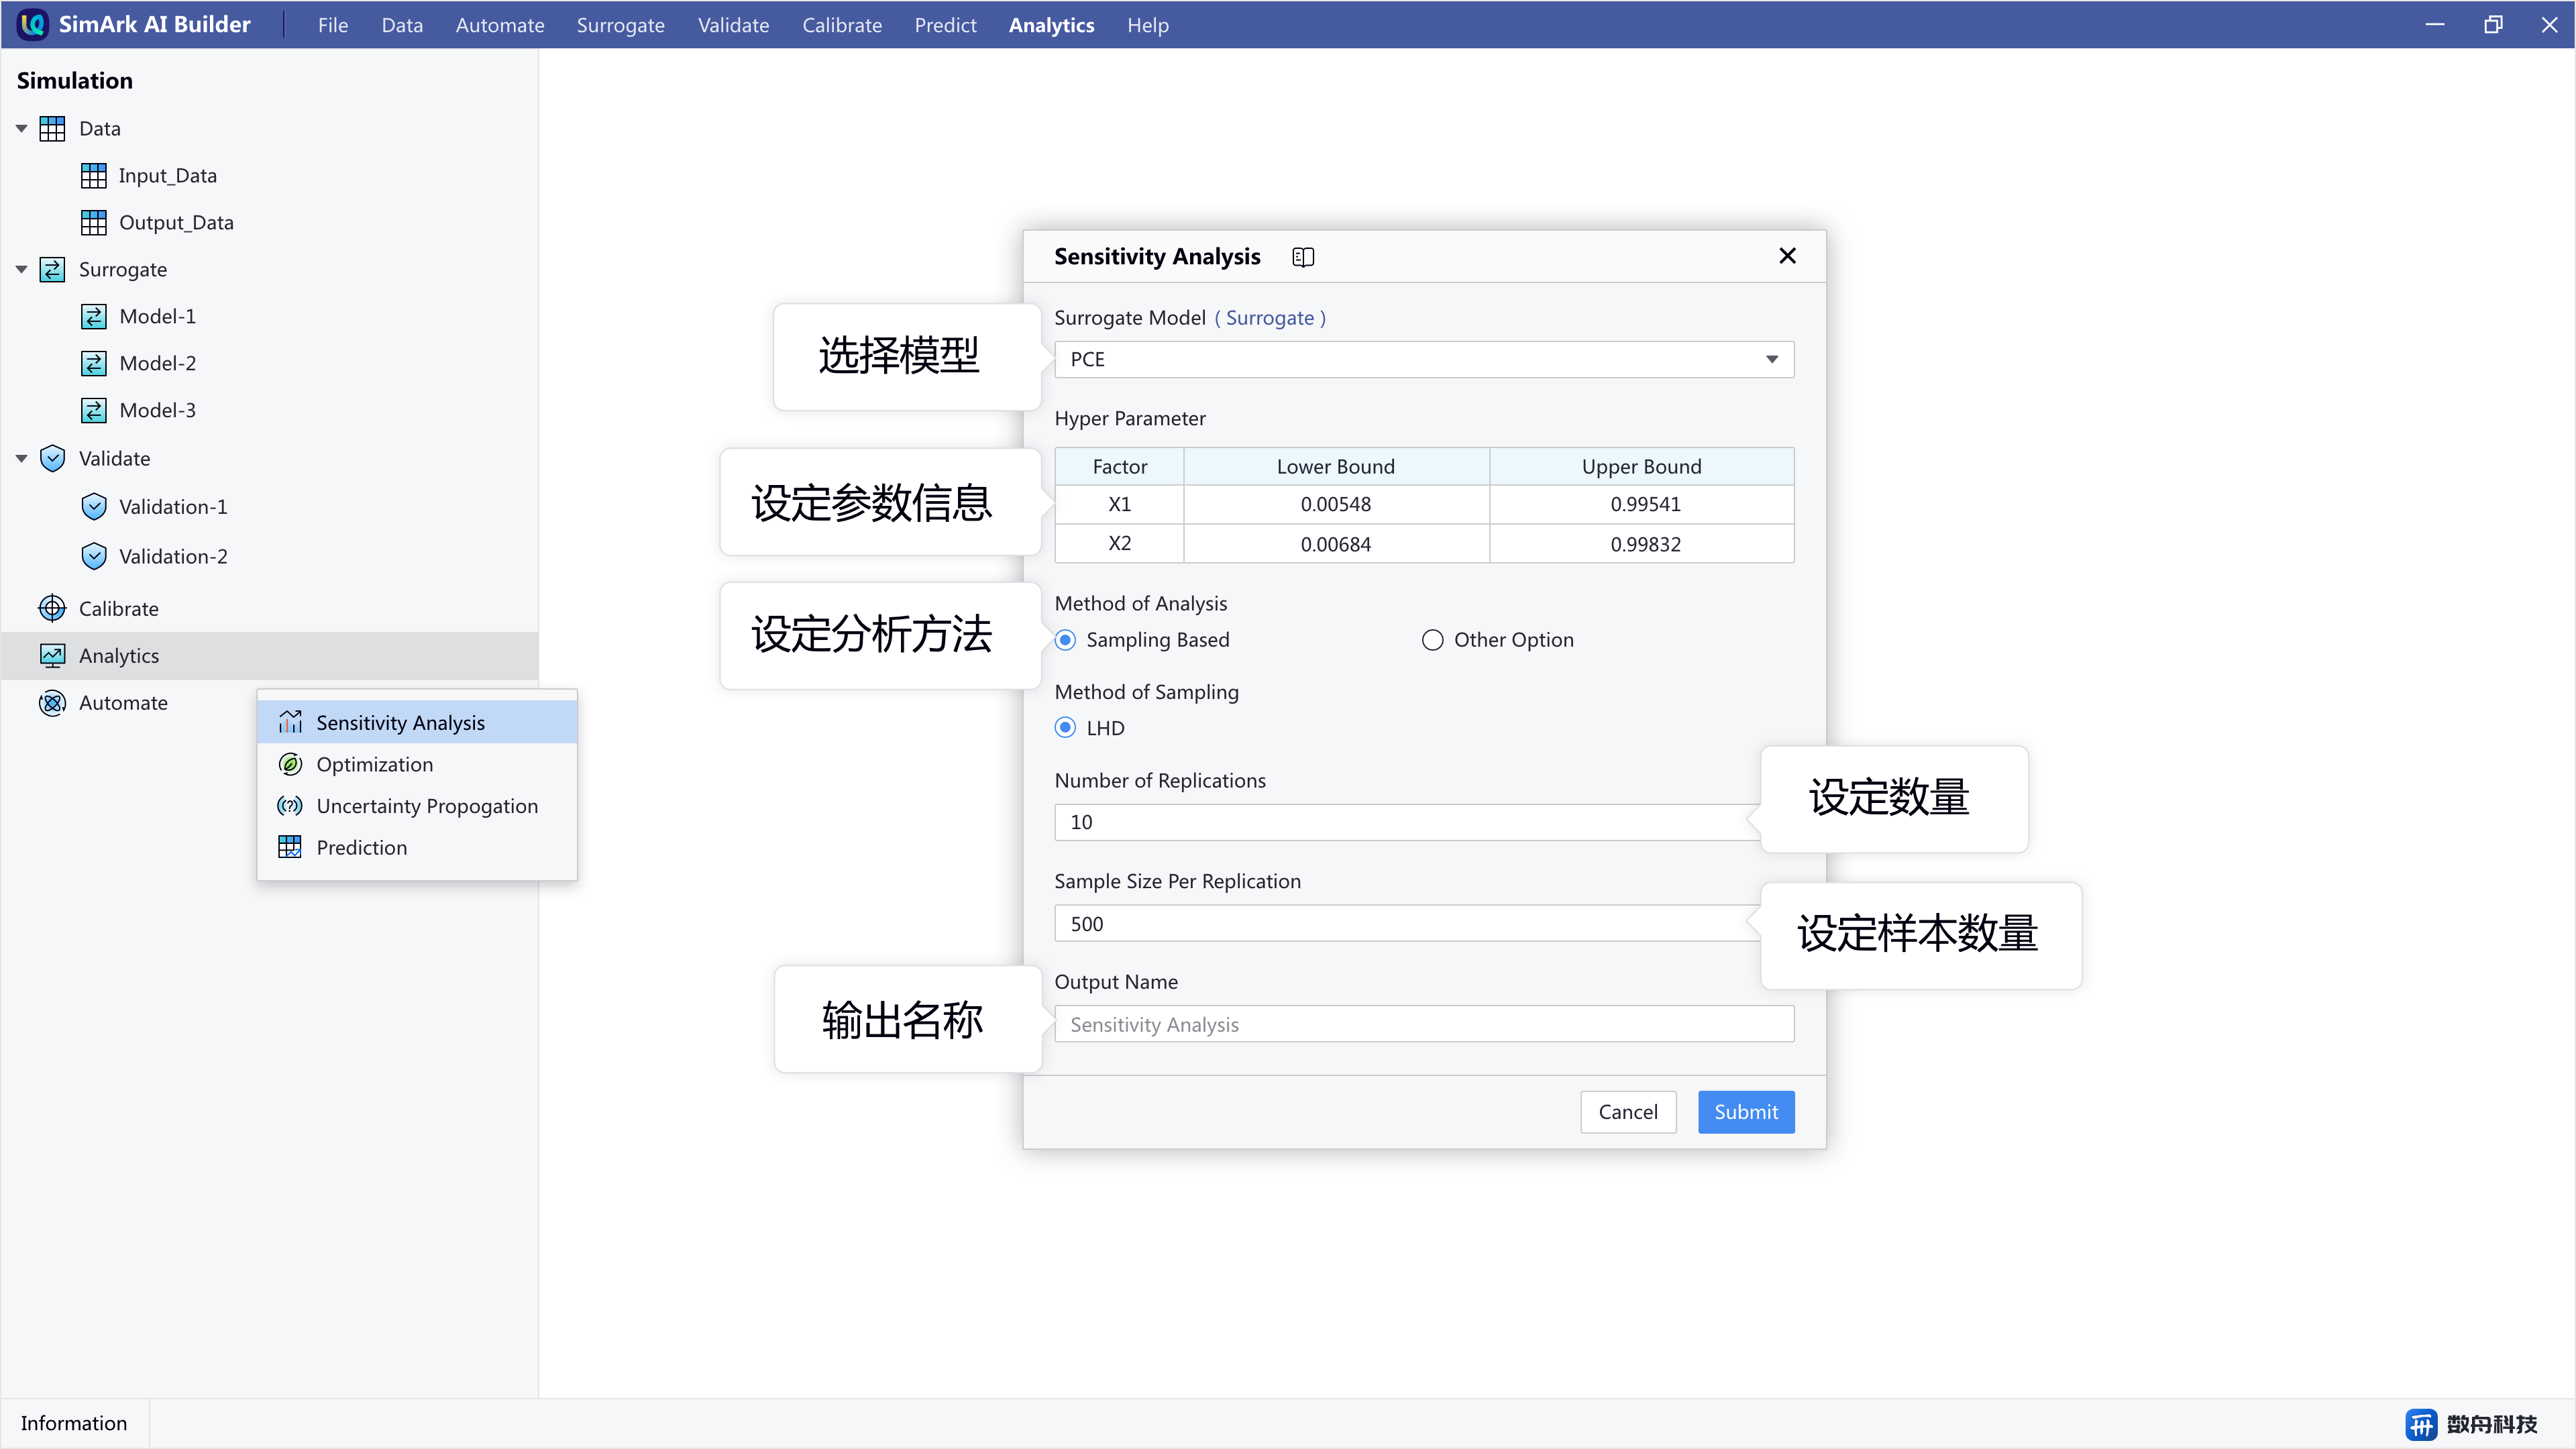Click the Uncertainty Propogation signal icon

point(290,805)
